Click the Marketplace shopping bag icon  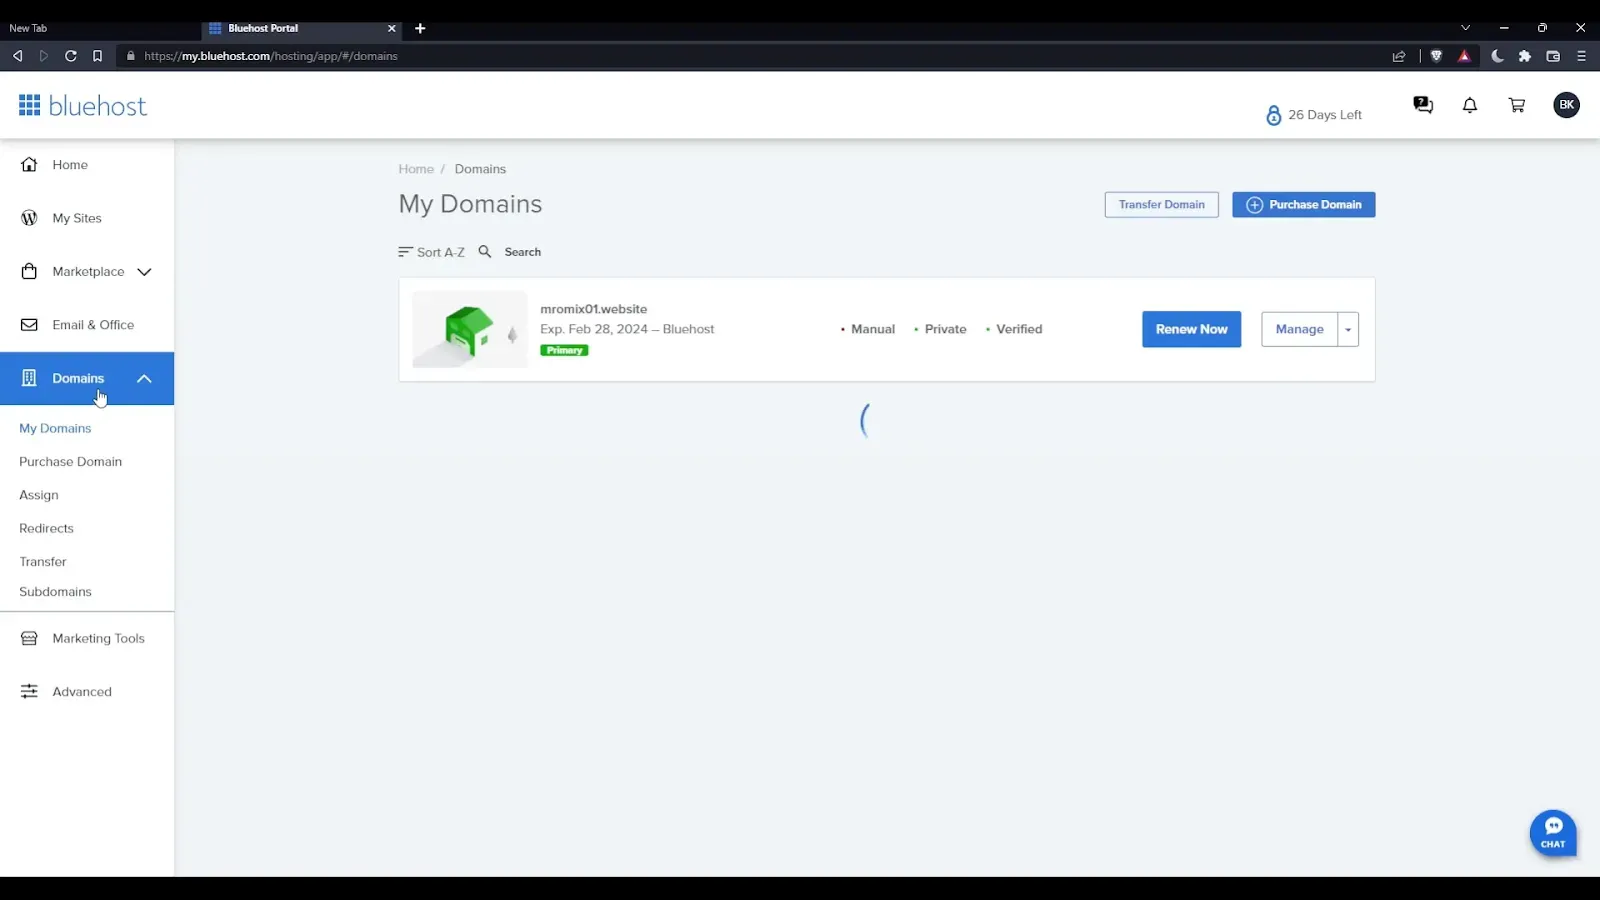(29, 271)
